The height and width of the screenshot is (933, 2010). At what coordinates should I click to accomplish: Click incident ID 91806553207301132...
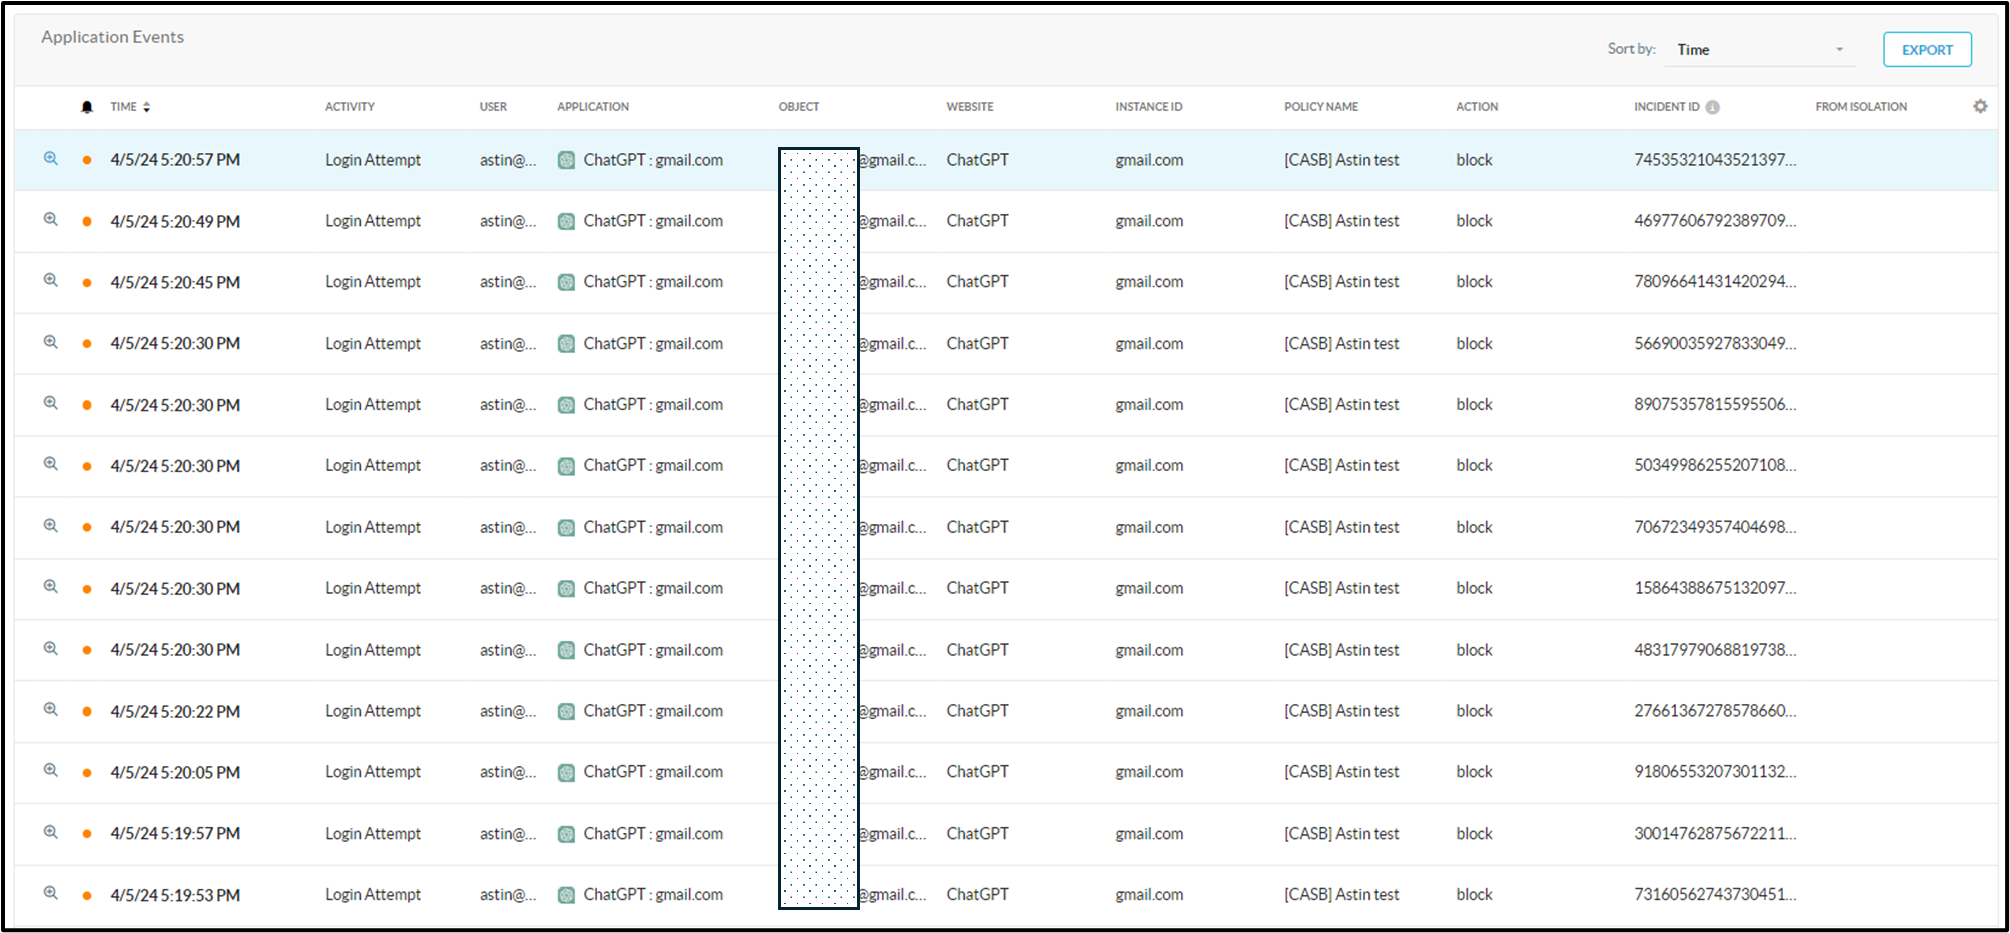click(x=1715, y=772)
